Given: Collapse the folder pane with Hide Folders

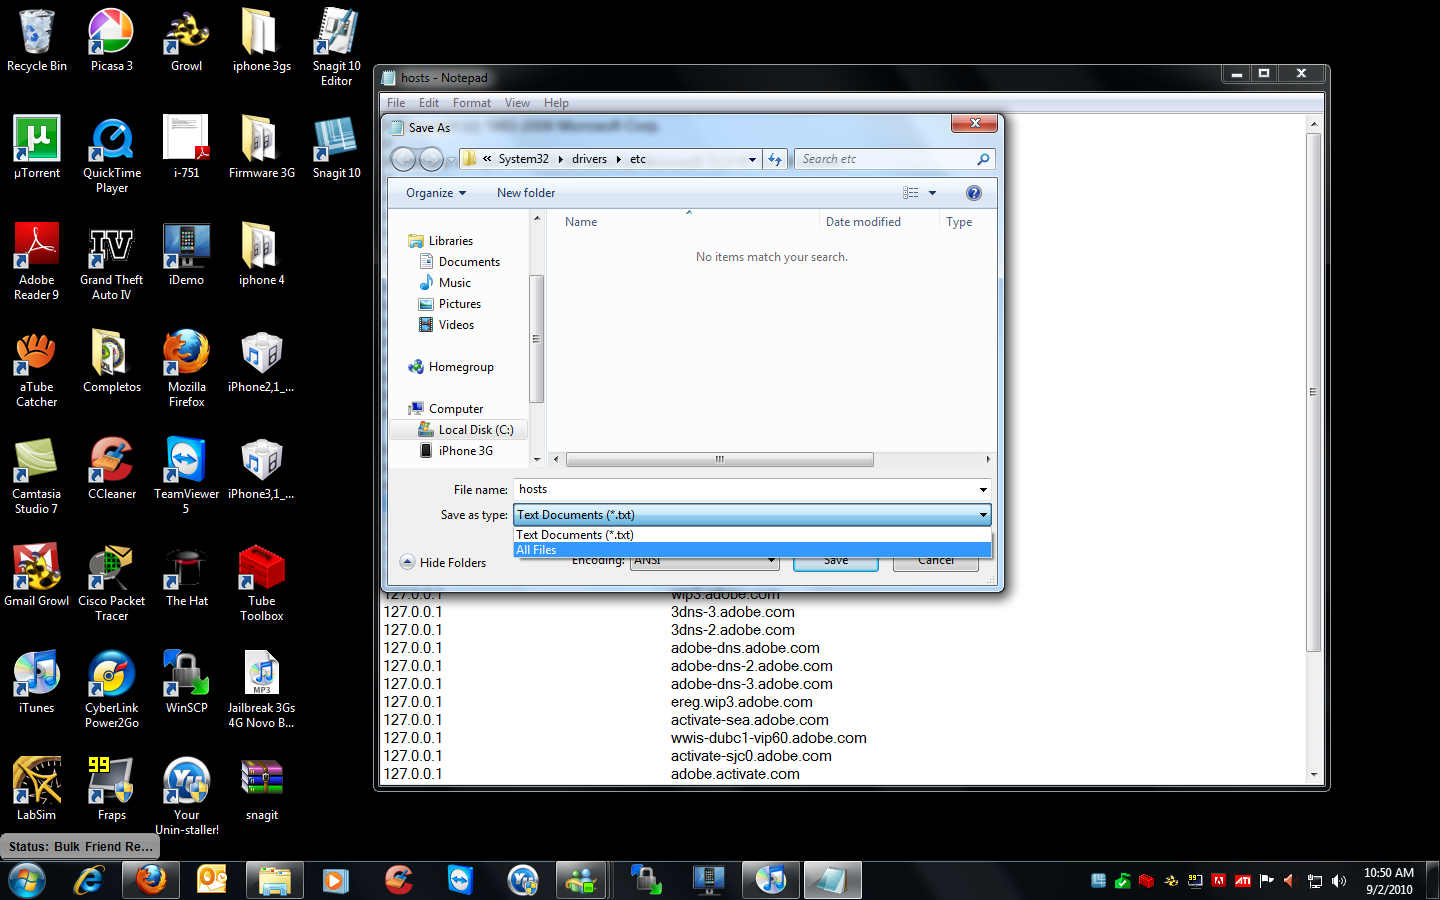Looking at the screenshot, I should (x=443, y=562).
